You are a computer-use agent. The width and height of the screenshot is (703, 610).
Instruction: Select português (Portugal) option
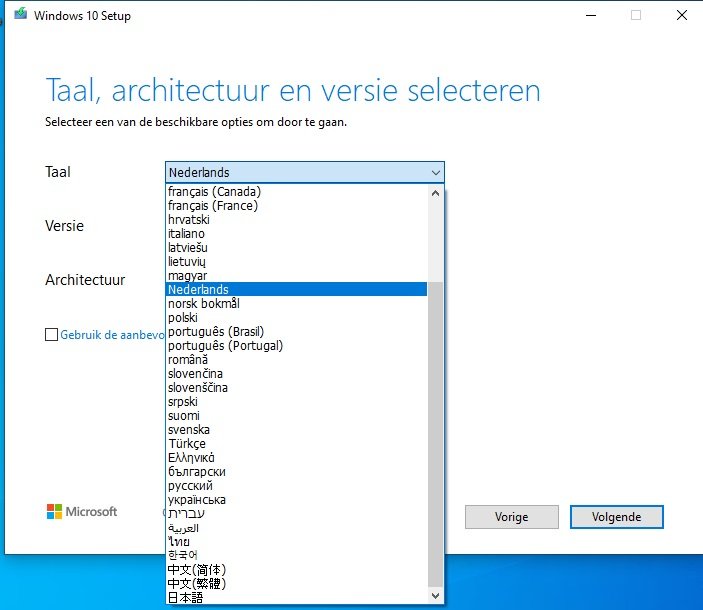296,345
